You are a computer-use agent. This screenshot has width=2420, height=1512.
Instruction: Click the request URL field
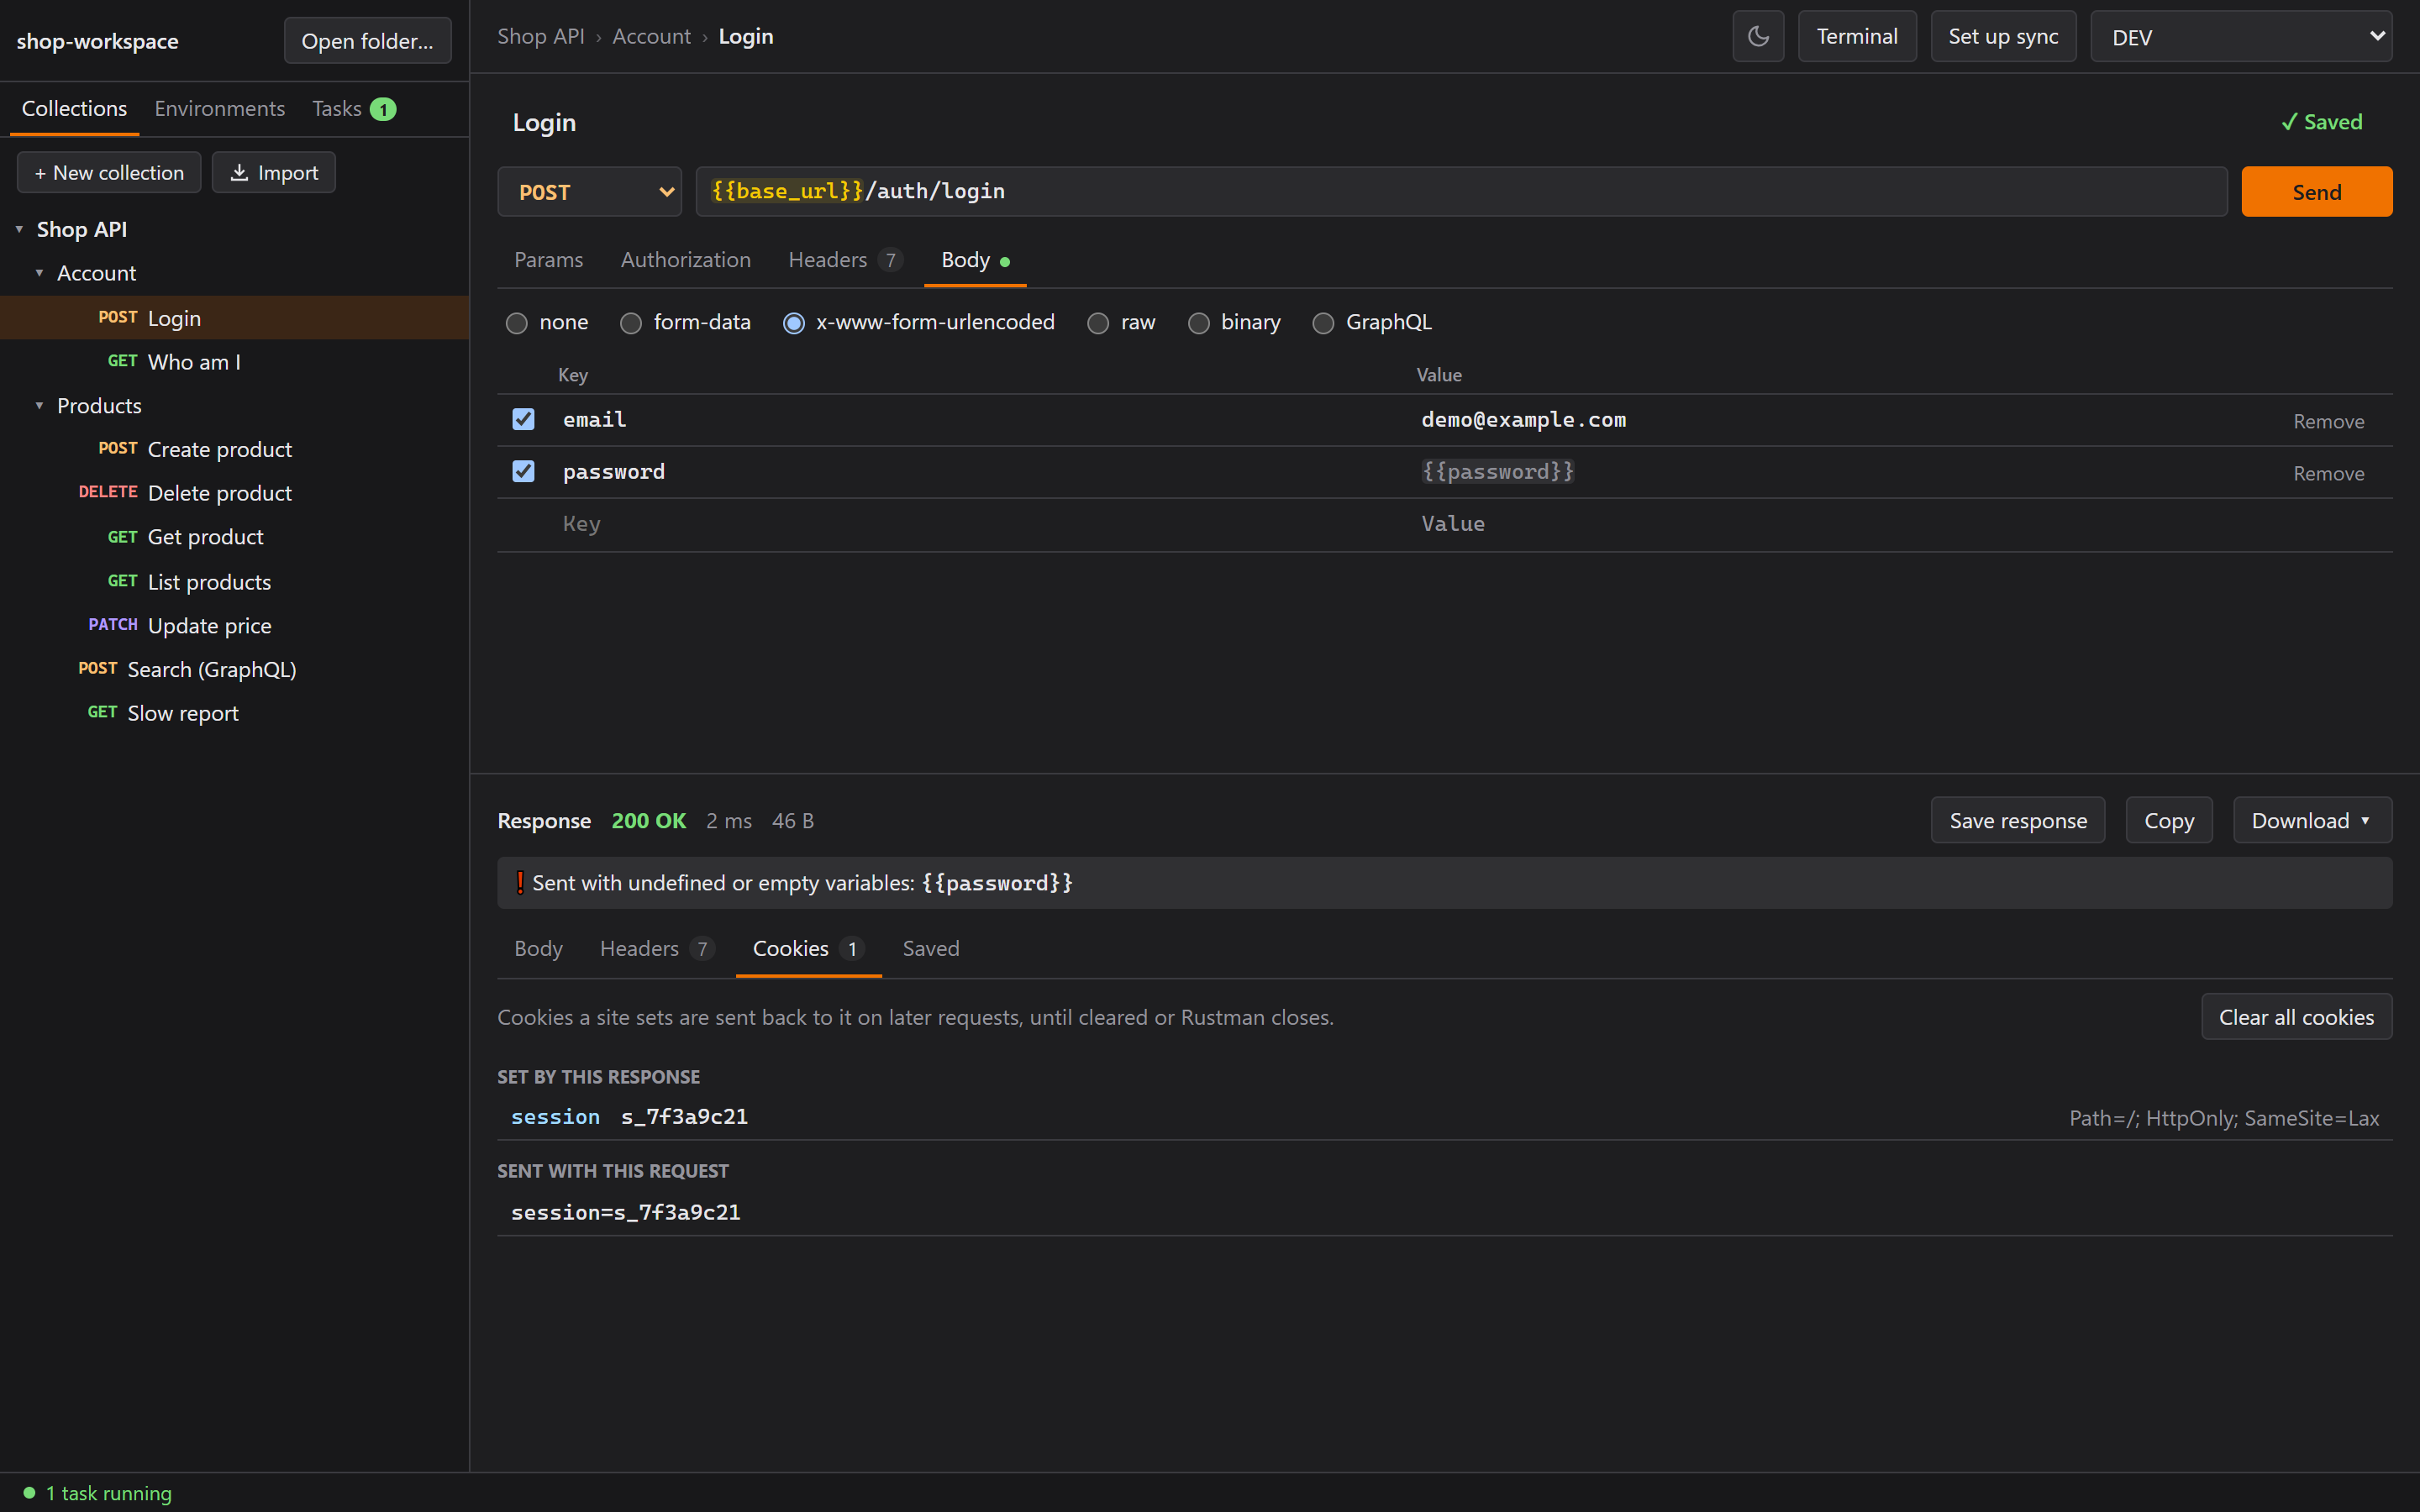1461,191
